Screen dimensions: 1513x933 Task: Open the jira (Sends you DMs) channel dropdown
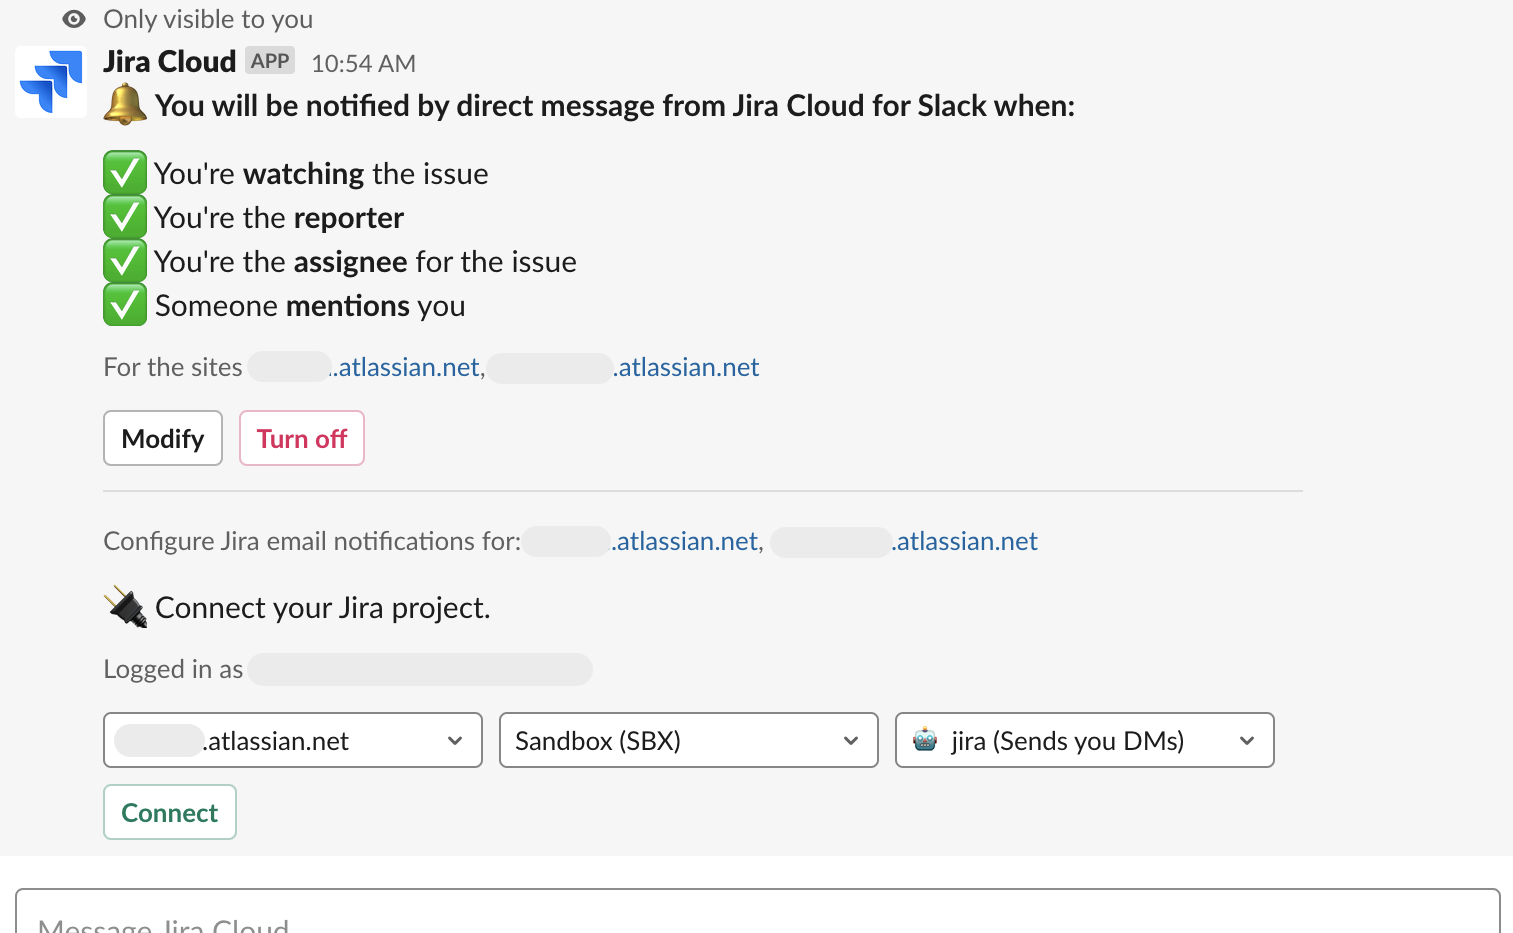(1084, 740)
